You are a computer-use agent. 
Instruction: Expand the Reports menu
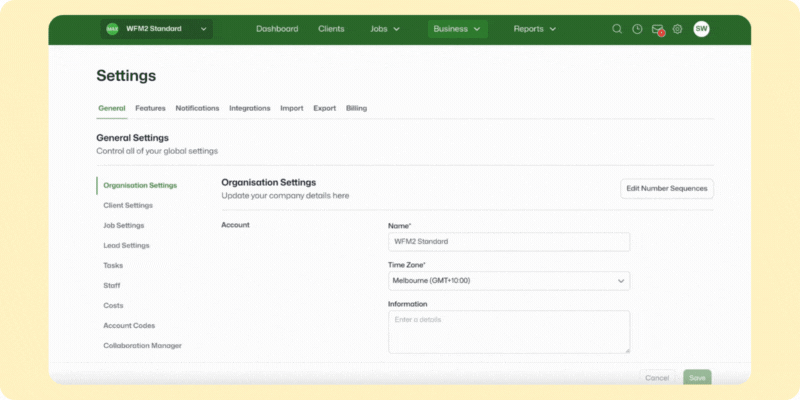535,29
